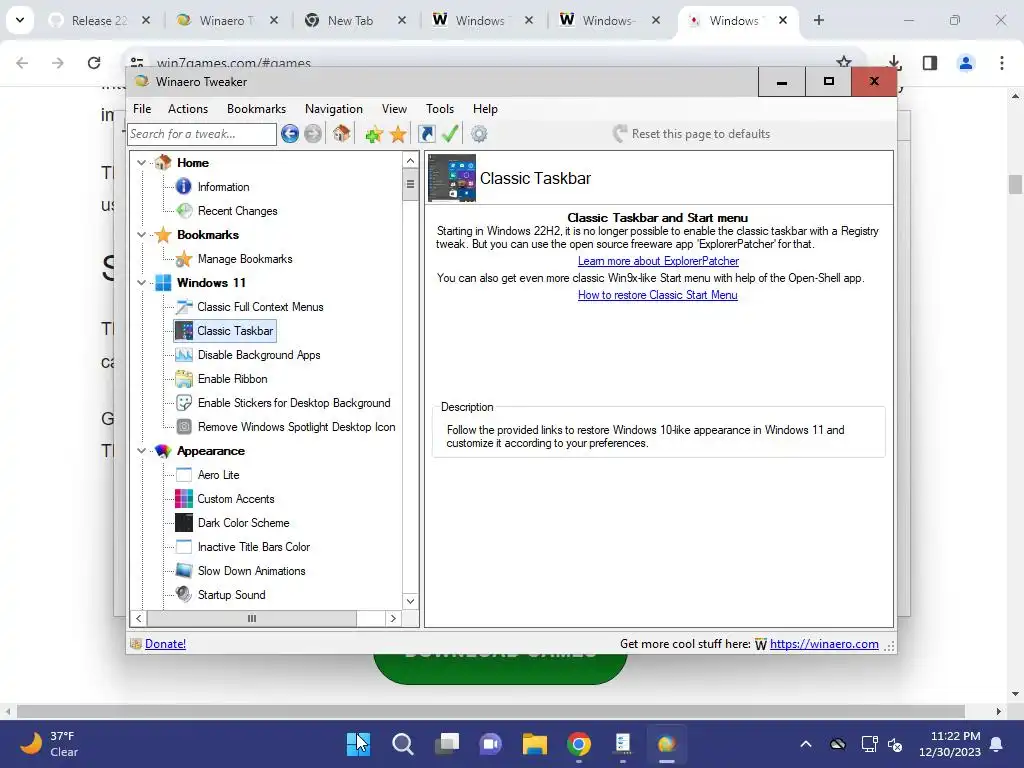1024x768 pixels.
Task: Add bookmark with green plus star icon
Action: click(x=374, y=135)
